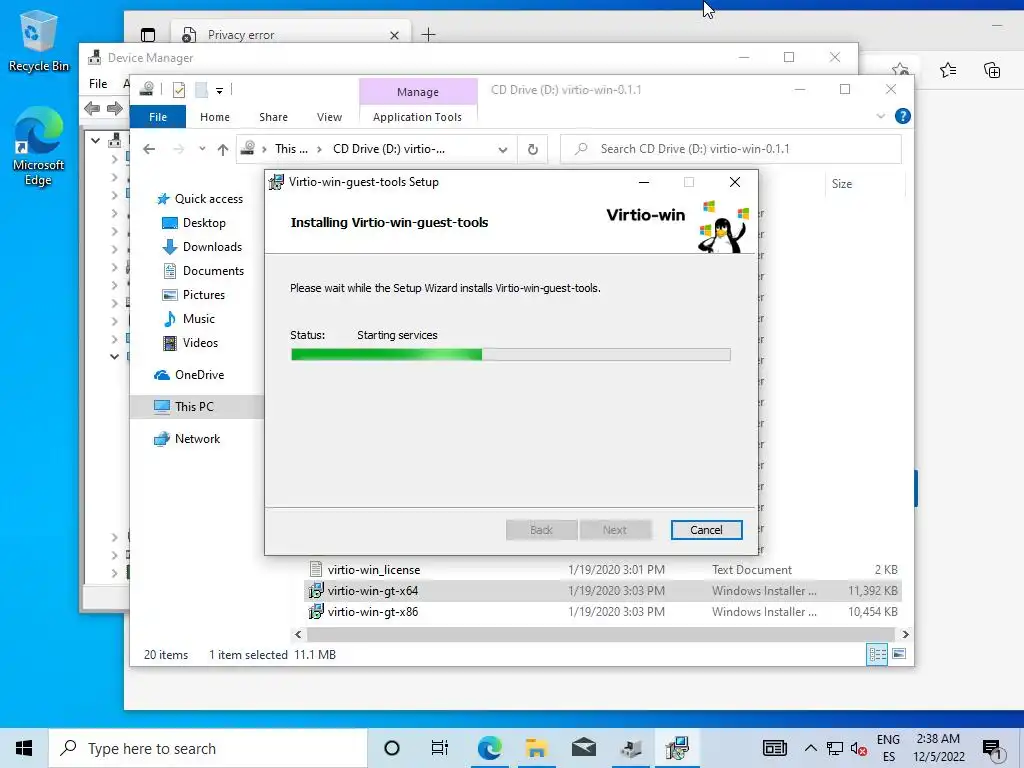The image size is (1024, 768).
Task: Select the virtio-win-gt-x64 installer file
Action: pyautogui.click(x=373, y=590)
